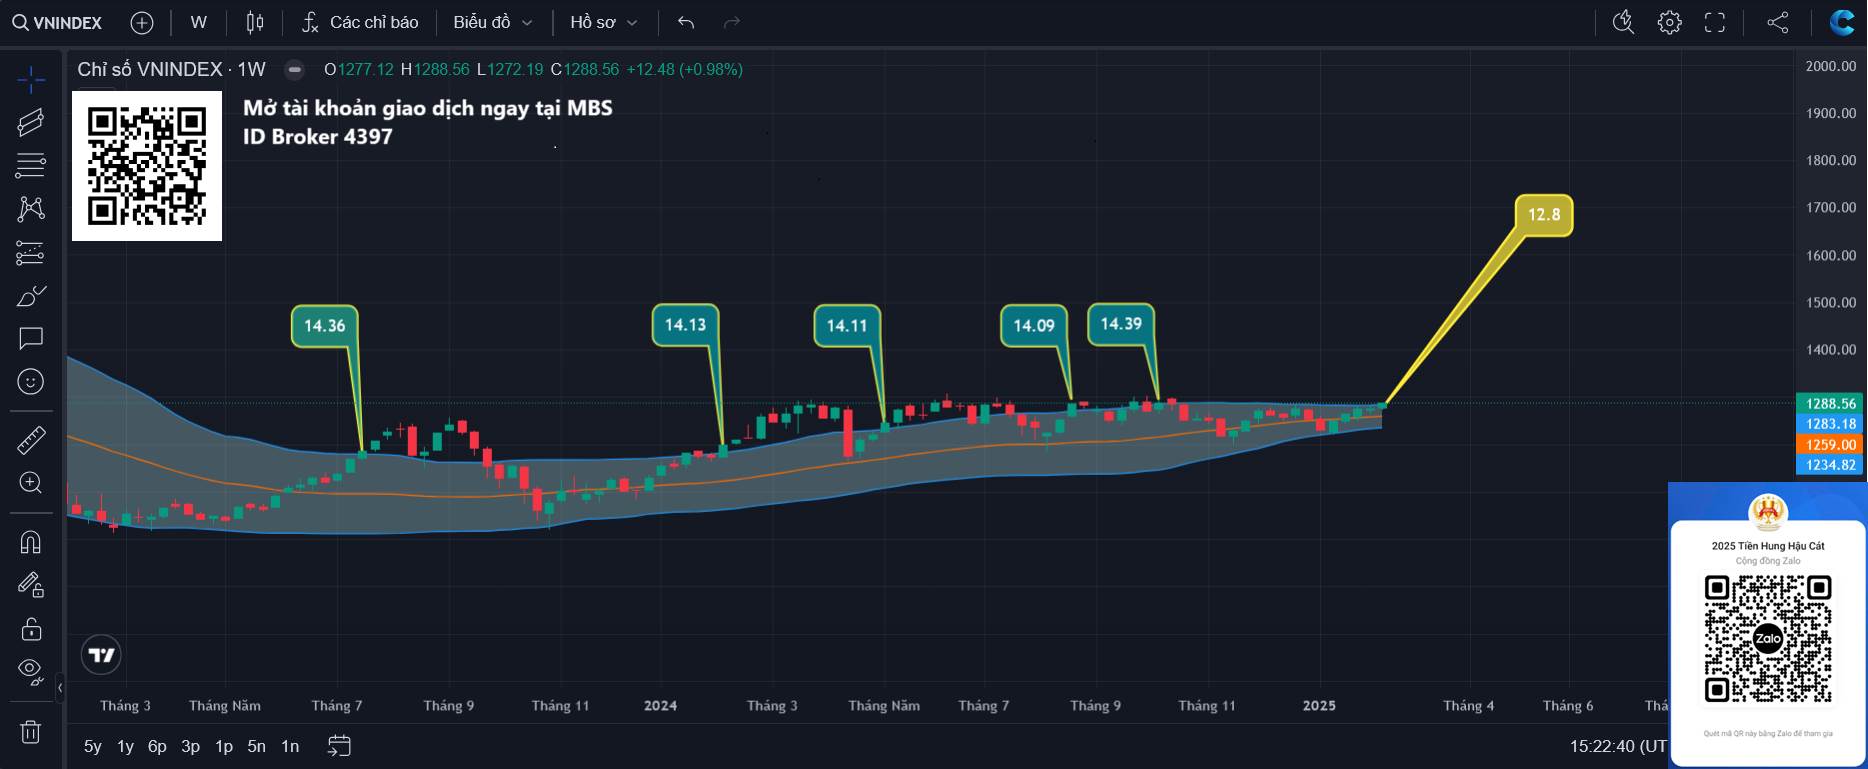
Task: Open the go to date calendar
Action: [339, 746]
